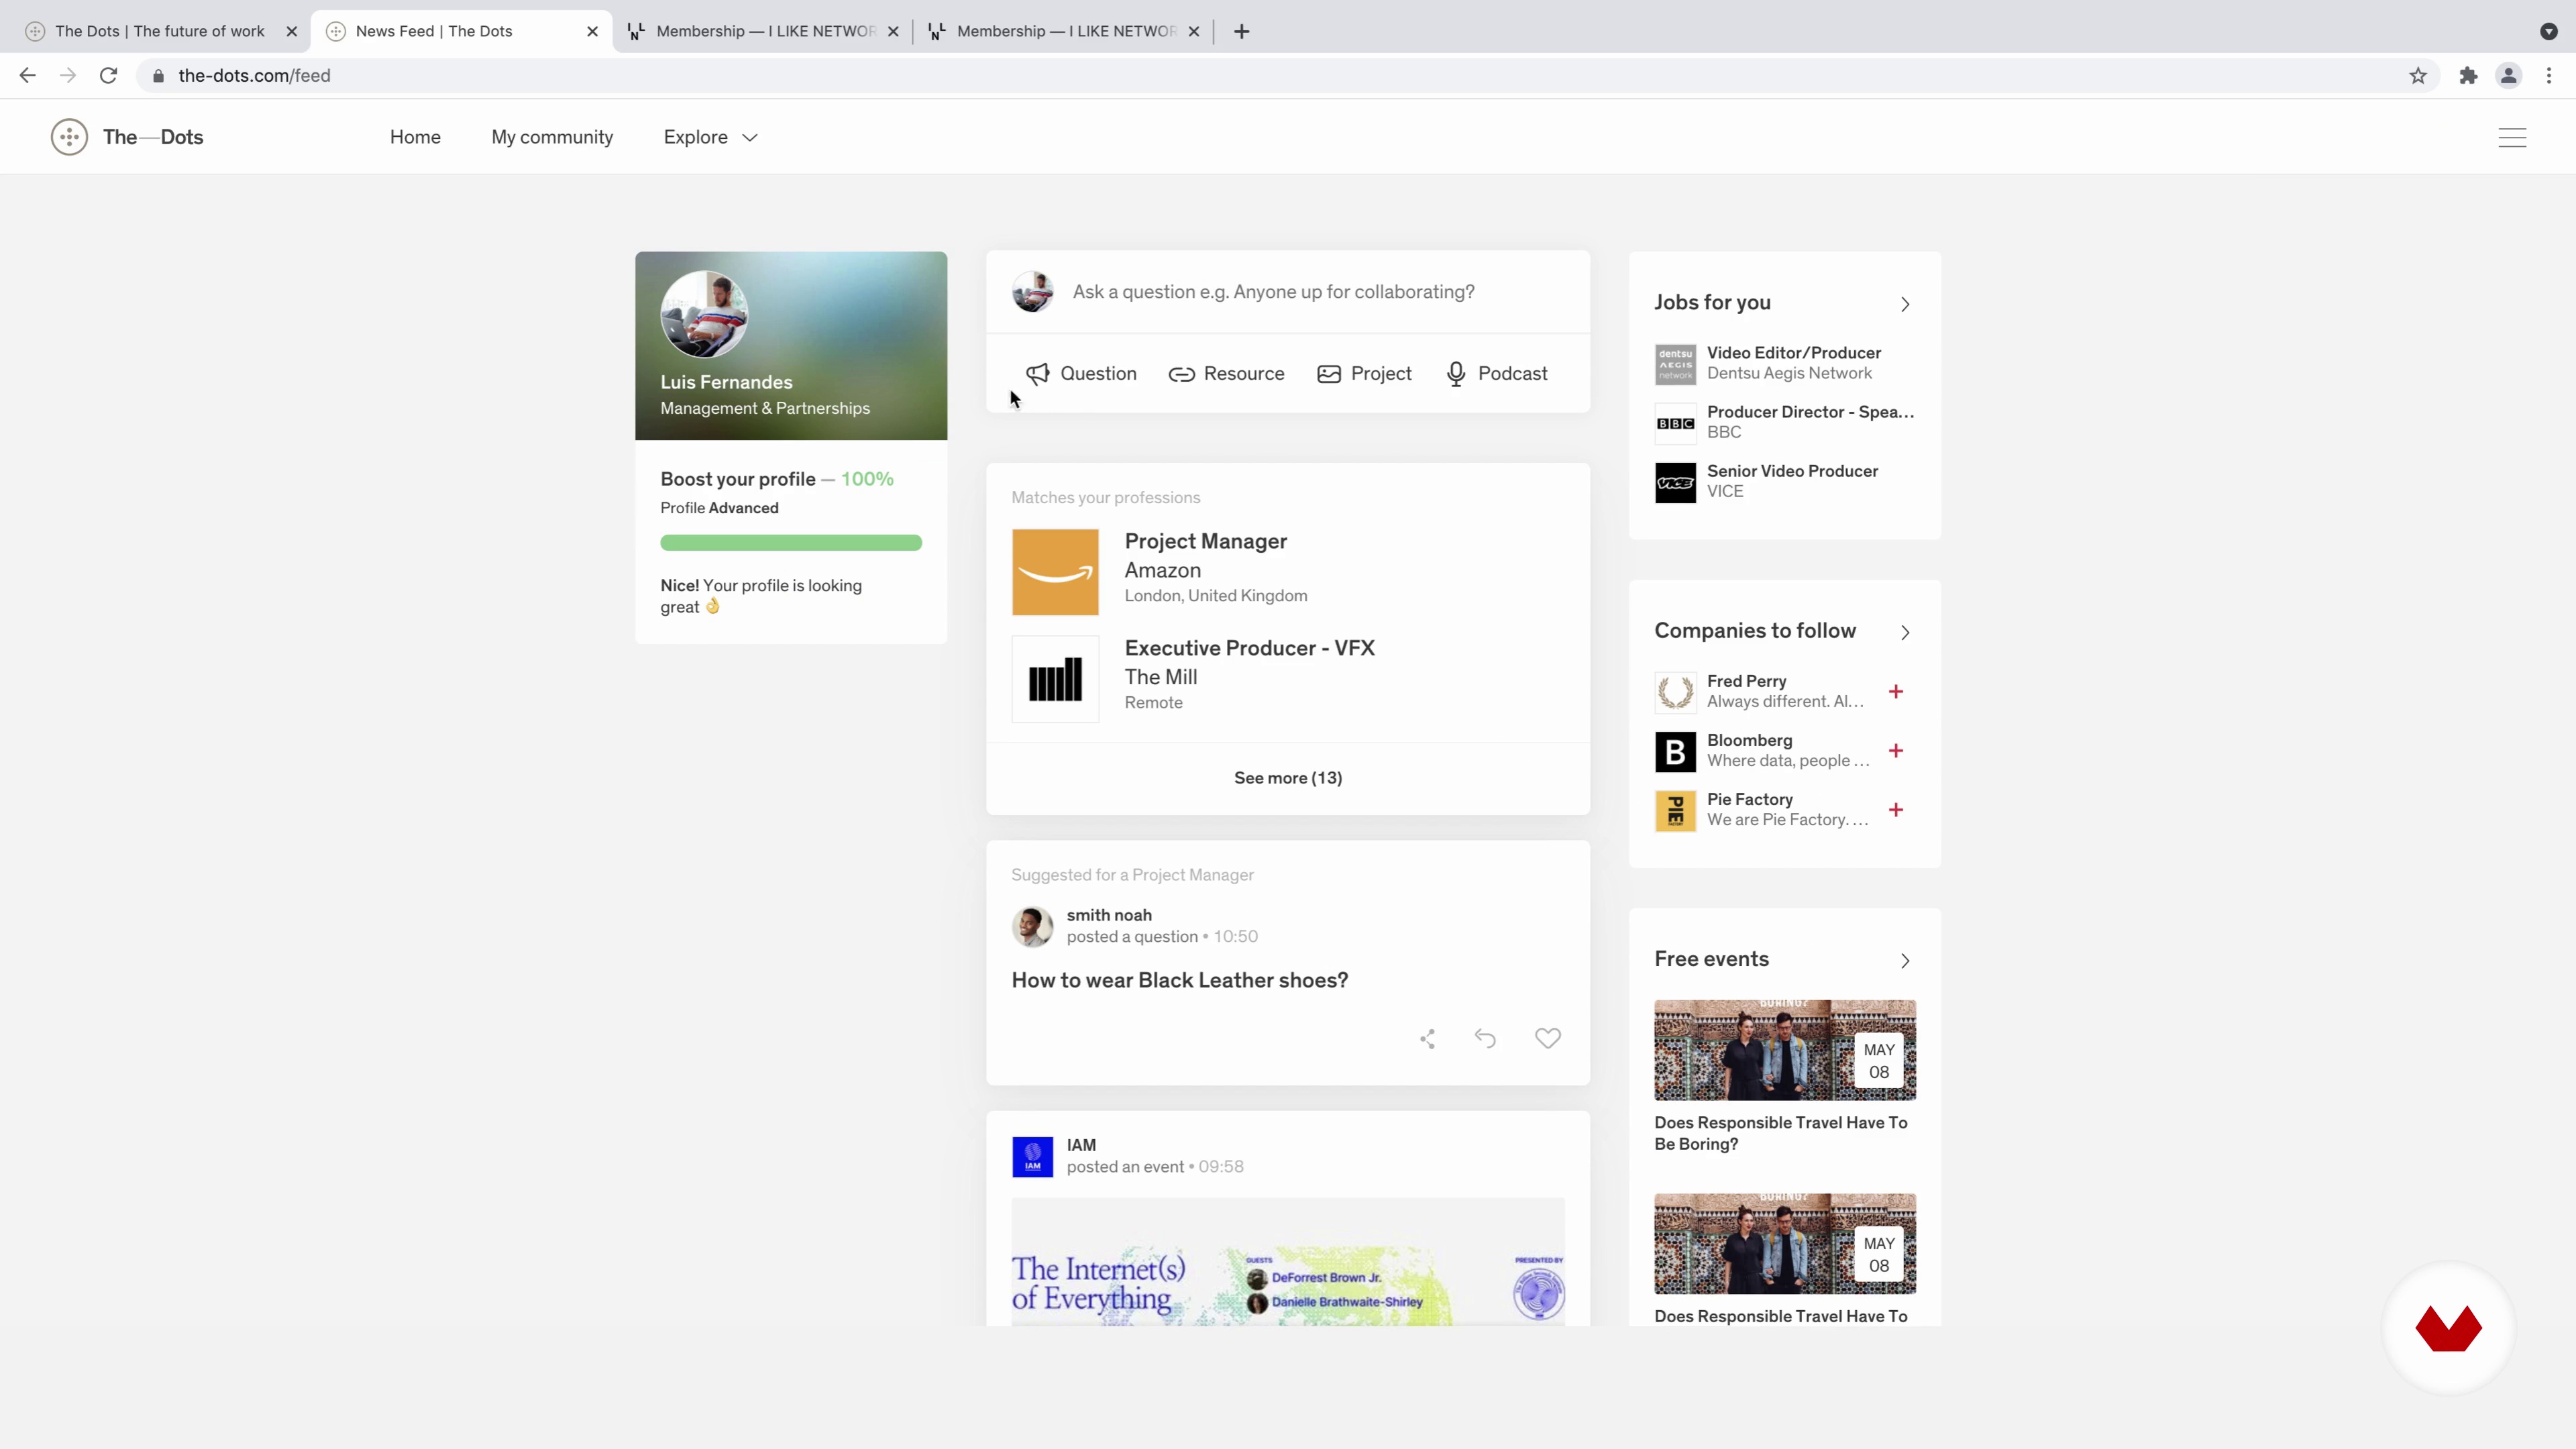Open Executive Producer - VFX job

[1249, 648]
